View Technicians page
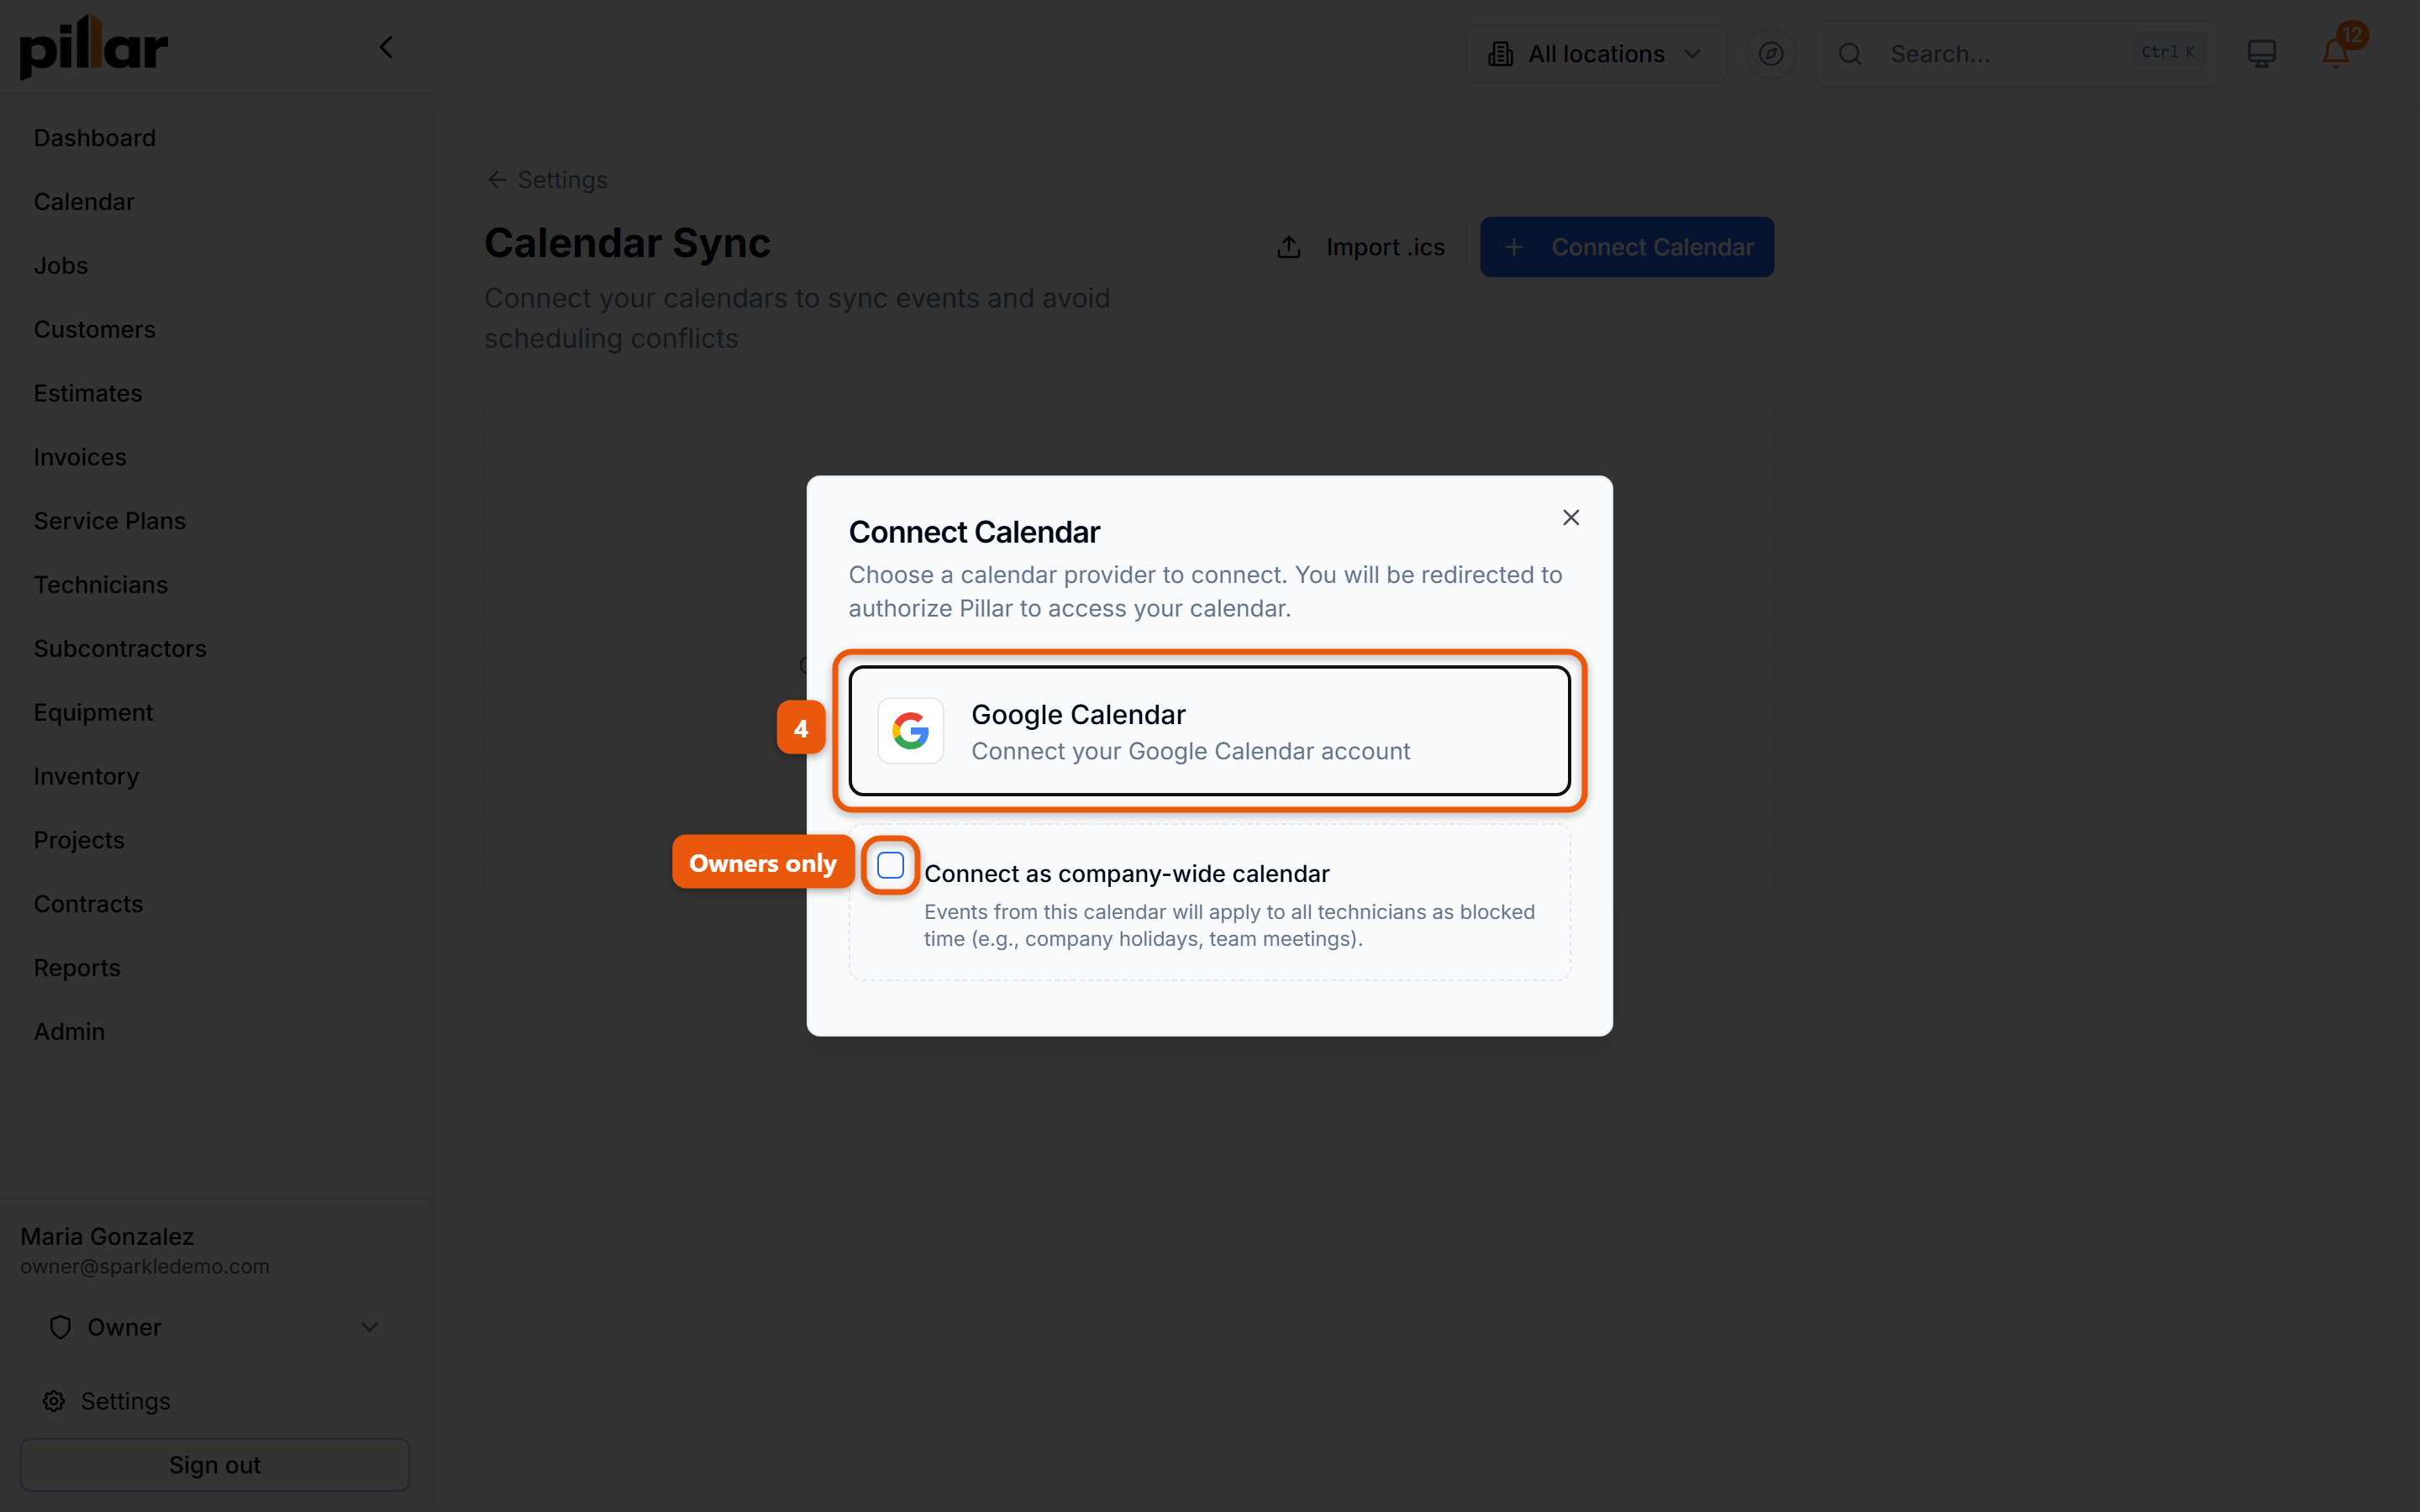Image resolution: width=2420 pixels, height=1512 pixels. pos(101,585)
